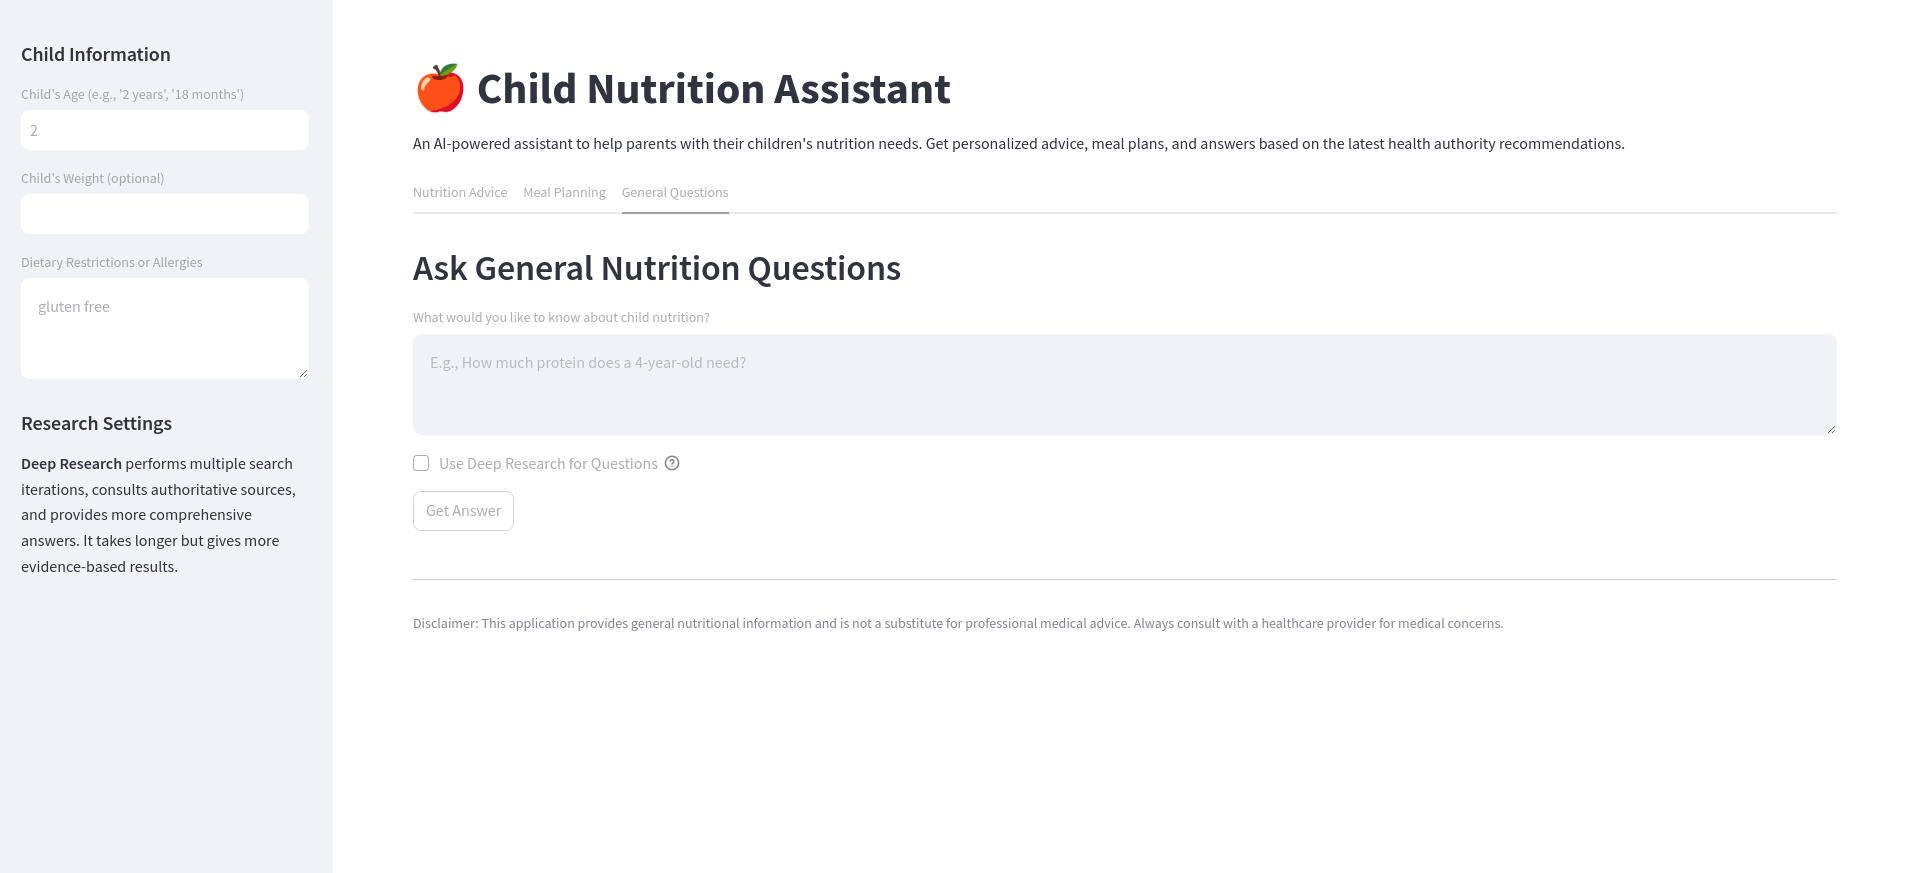Click the bold "Deep Research" sidebar text
This screenshot has height=873, width=1916.
click(x=71, y=464)
